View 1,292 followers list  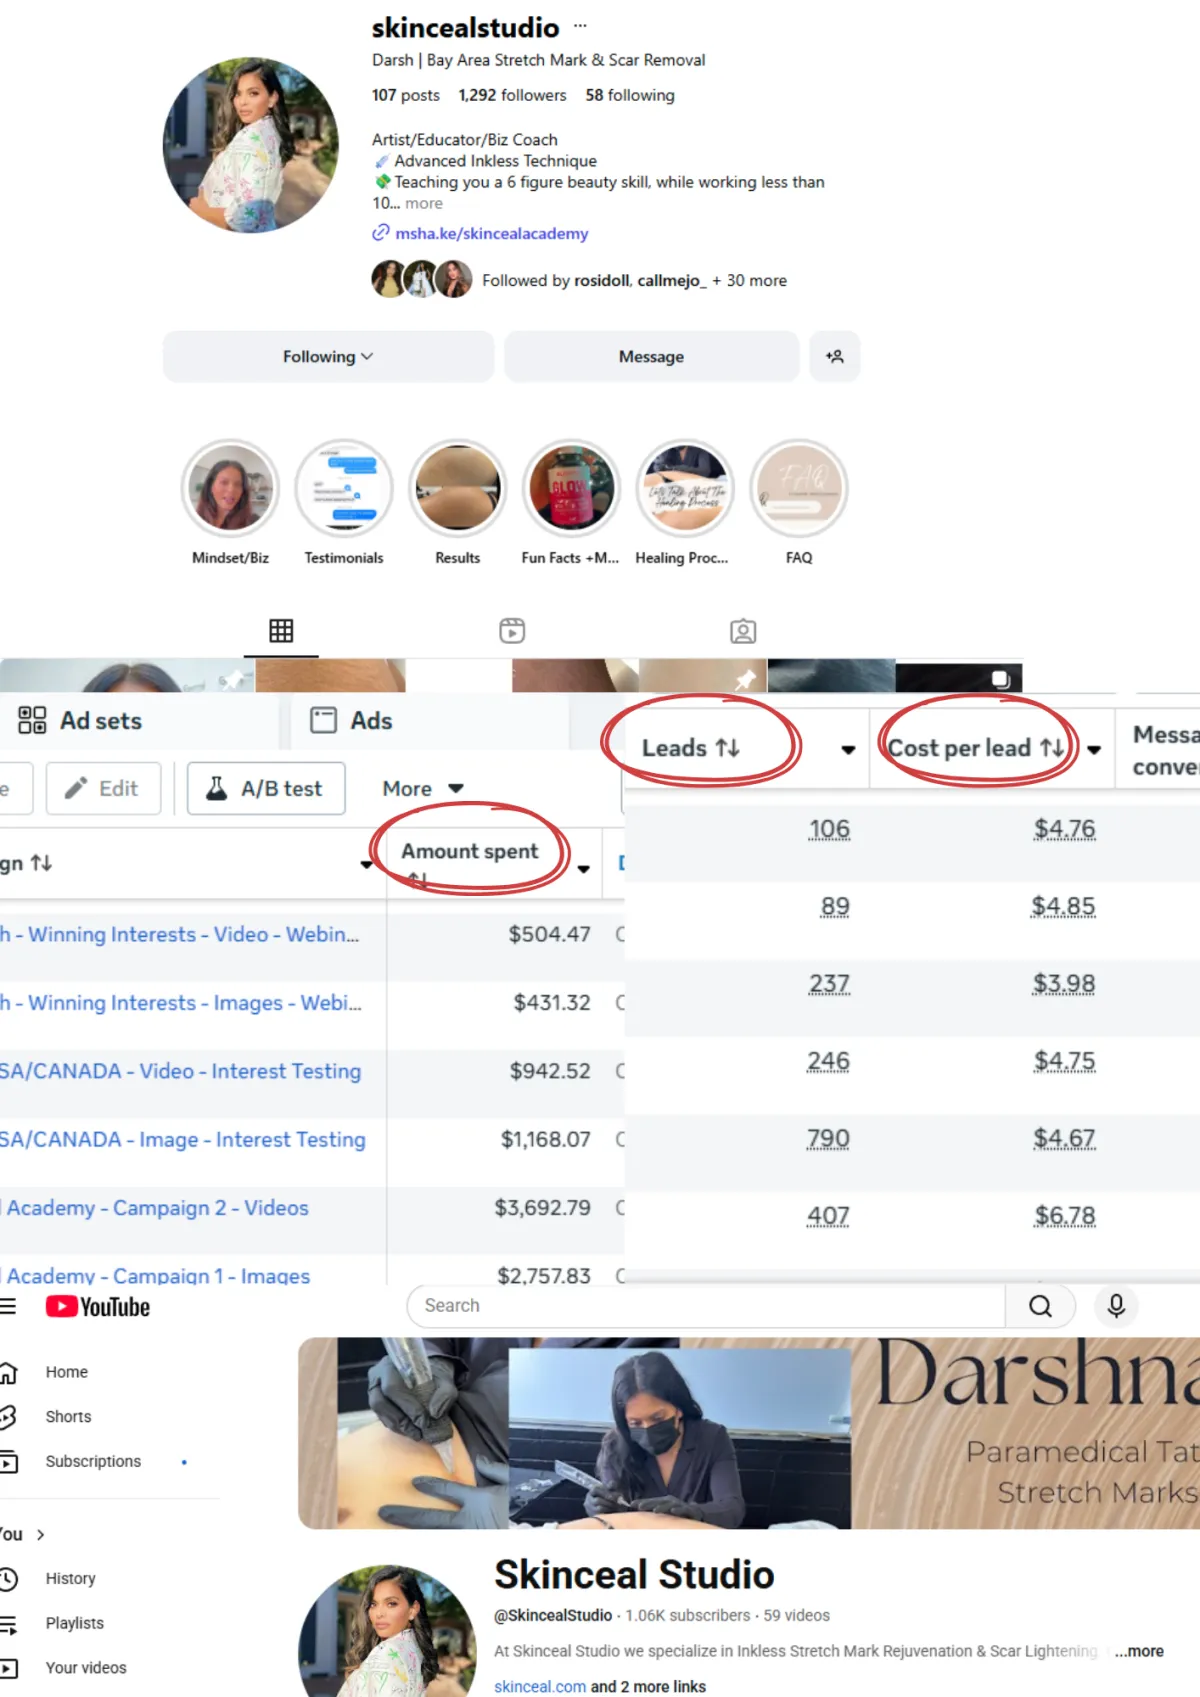[x=512, y=95]
